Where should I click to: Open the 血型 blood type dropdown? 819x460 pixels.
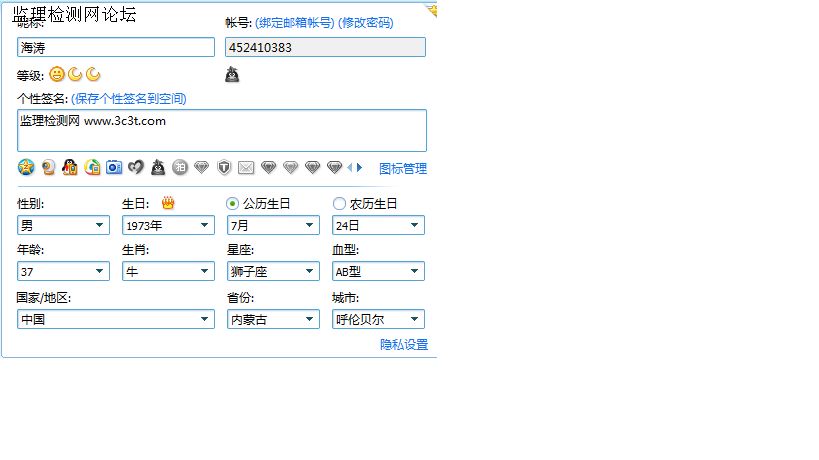click(x=378, y=271)
